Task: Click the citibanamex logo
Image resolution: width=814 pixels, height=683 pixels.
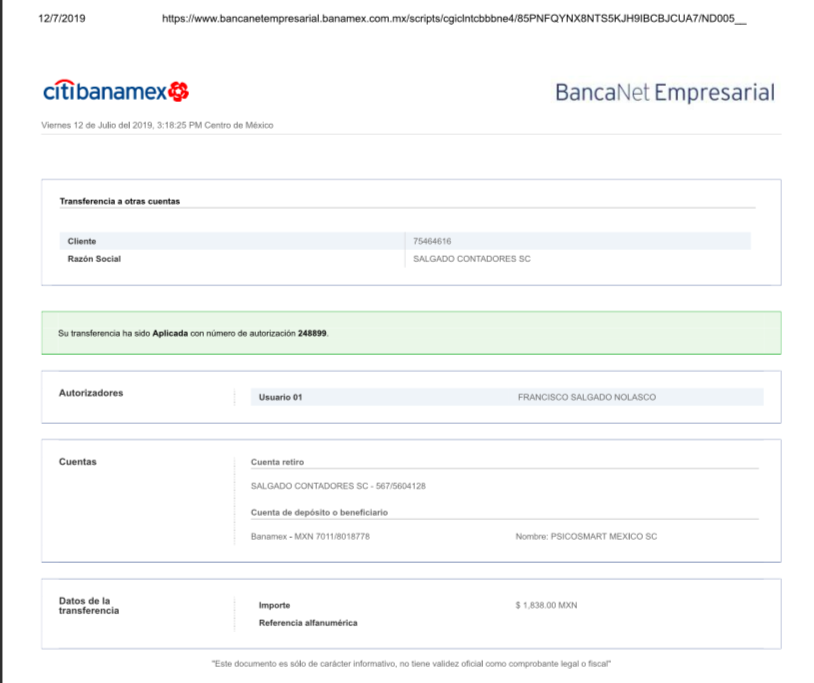Action: pyautogui.click(x=116, y=91)
